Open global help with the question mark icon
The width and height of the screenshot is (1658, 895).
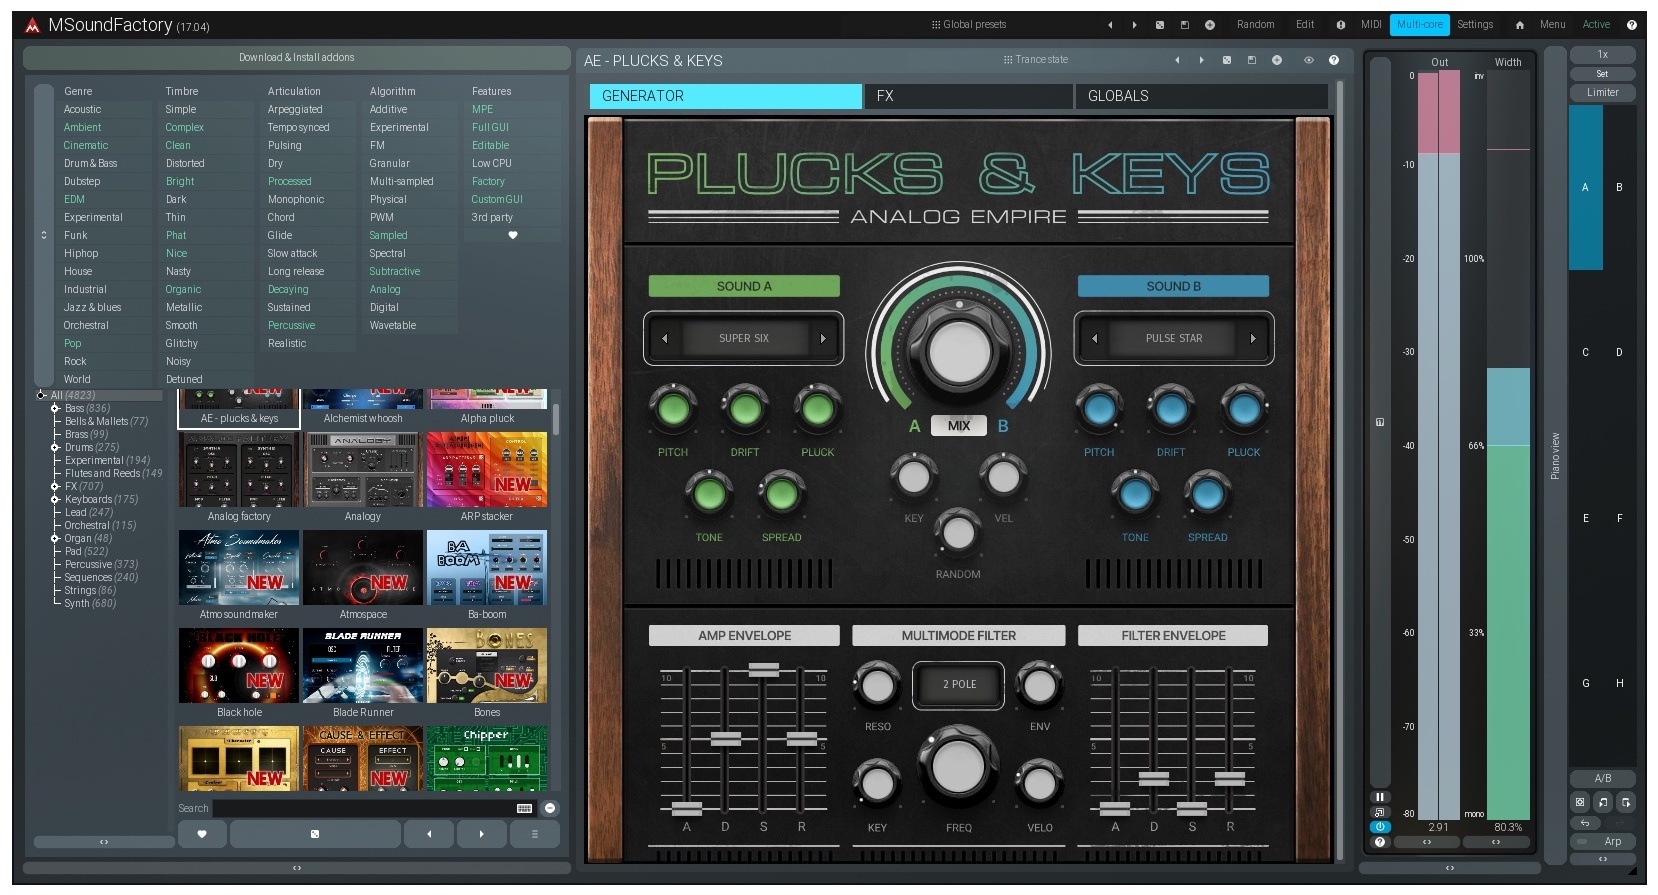pos(1631,25)
